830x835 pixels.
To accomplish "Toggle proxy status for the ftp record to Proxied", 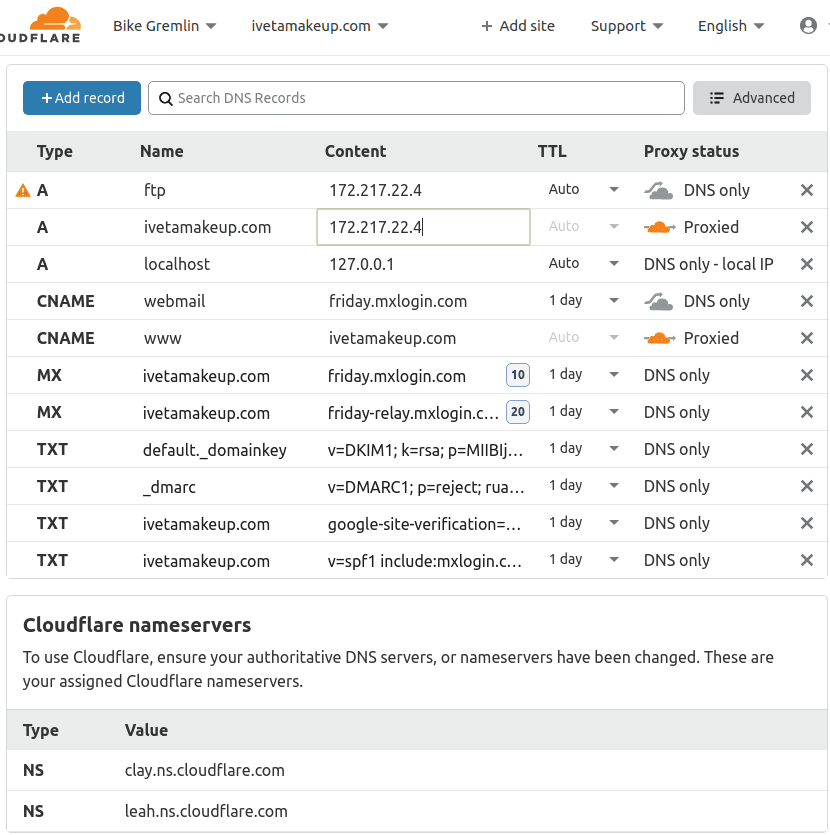I will pyautogui.click(x=659, y=189).
